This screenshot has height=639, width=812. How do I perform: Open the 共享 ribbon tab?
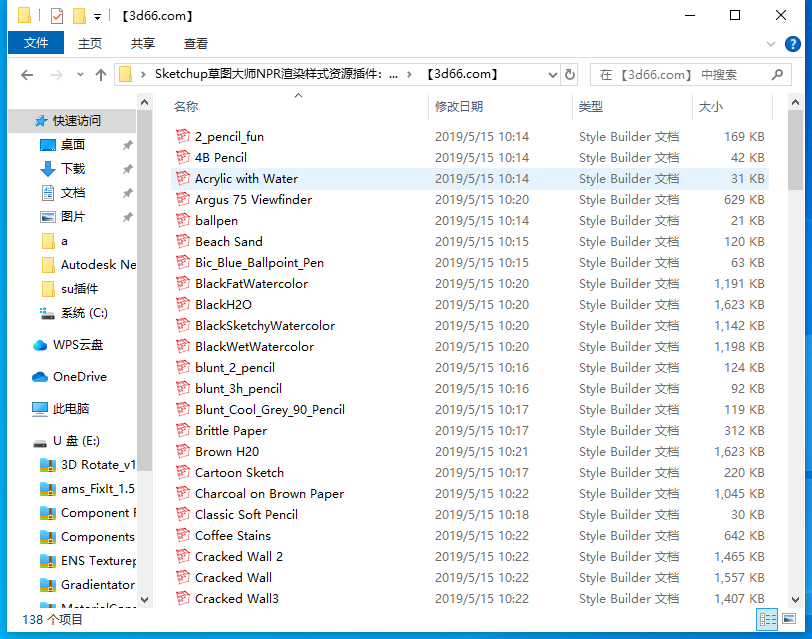(x=143, y=43)
